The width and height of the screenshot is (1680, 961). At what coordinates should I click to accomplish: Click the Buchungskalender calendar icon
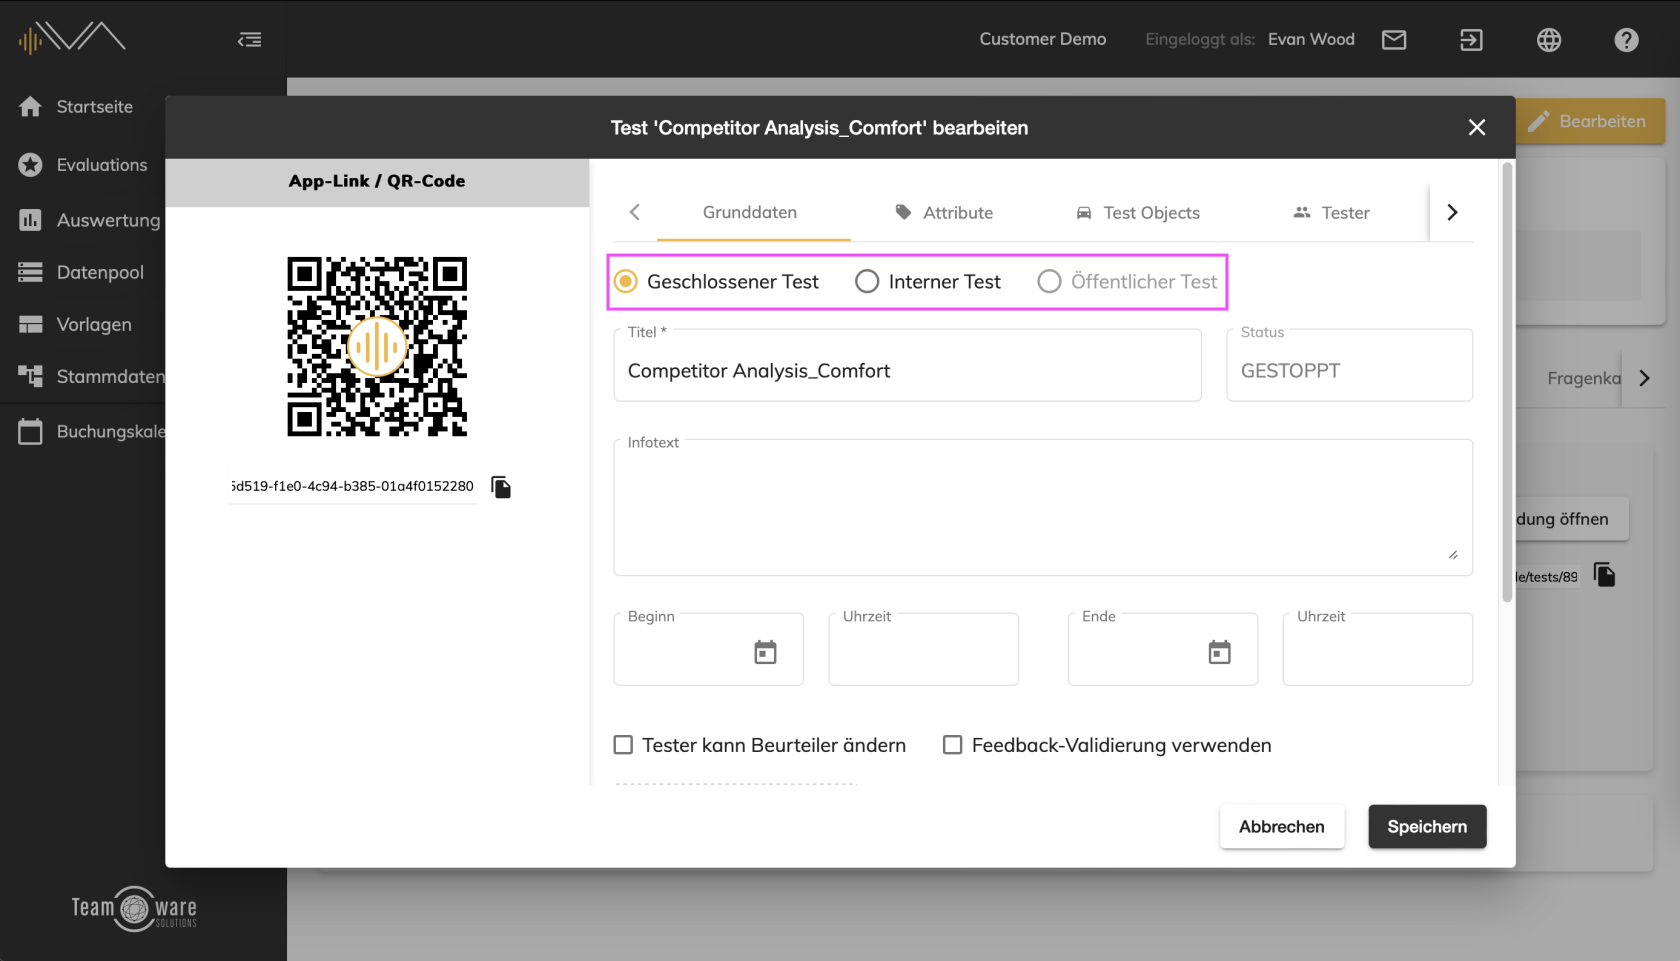point(30,432)
